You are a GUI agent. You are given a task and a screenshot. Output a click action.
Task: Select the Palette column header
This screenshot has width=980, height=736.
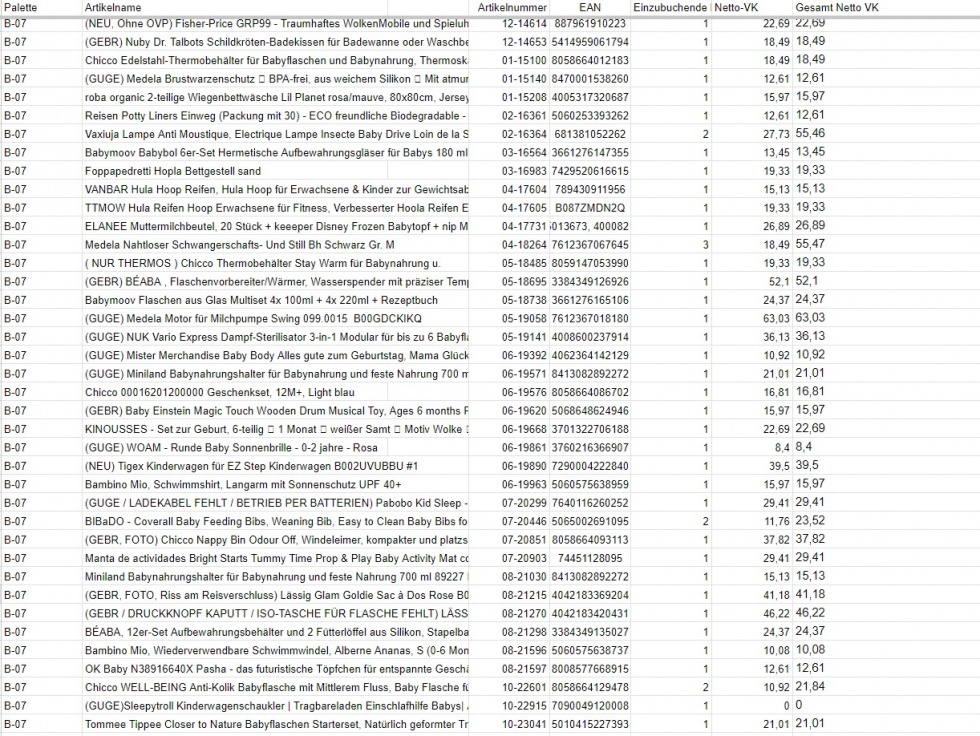pos(41,7)
